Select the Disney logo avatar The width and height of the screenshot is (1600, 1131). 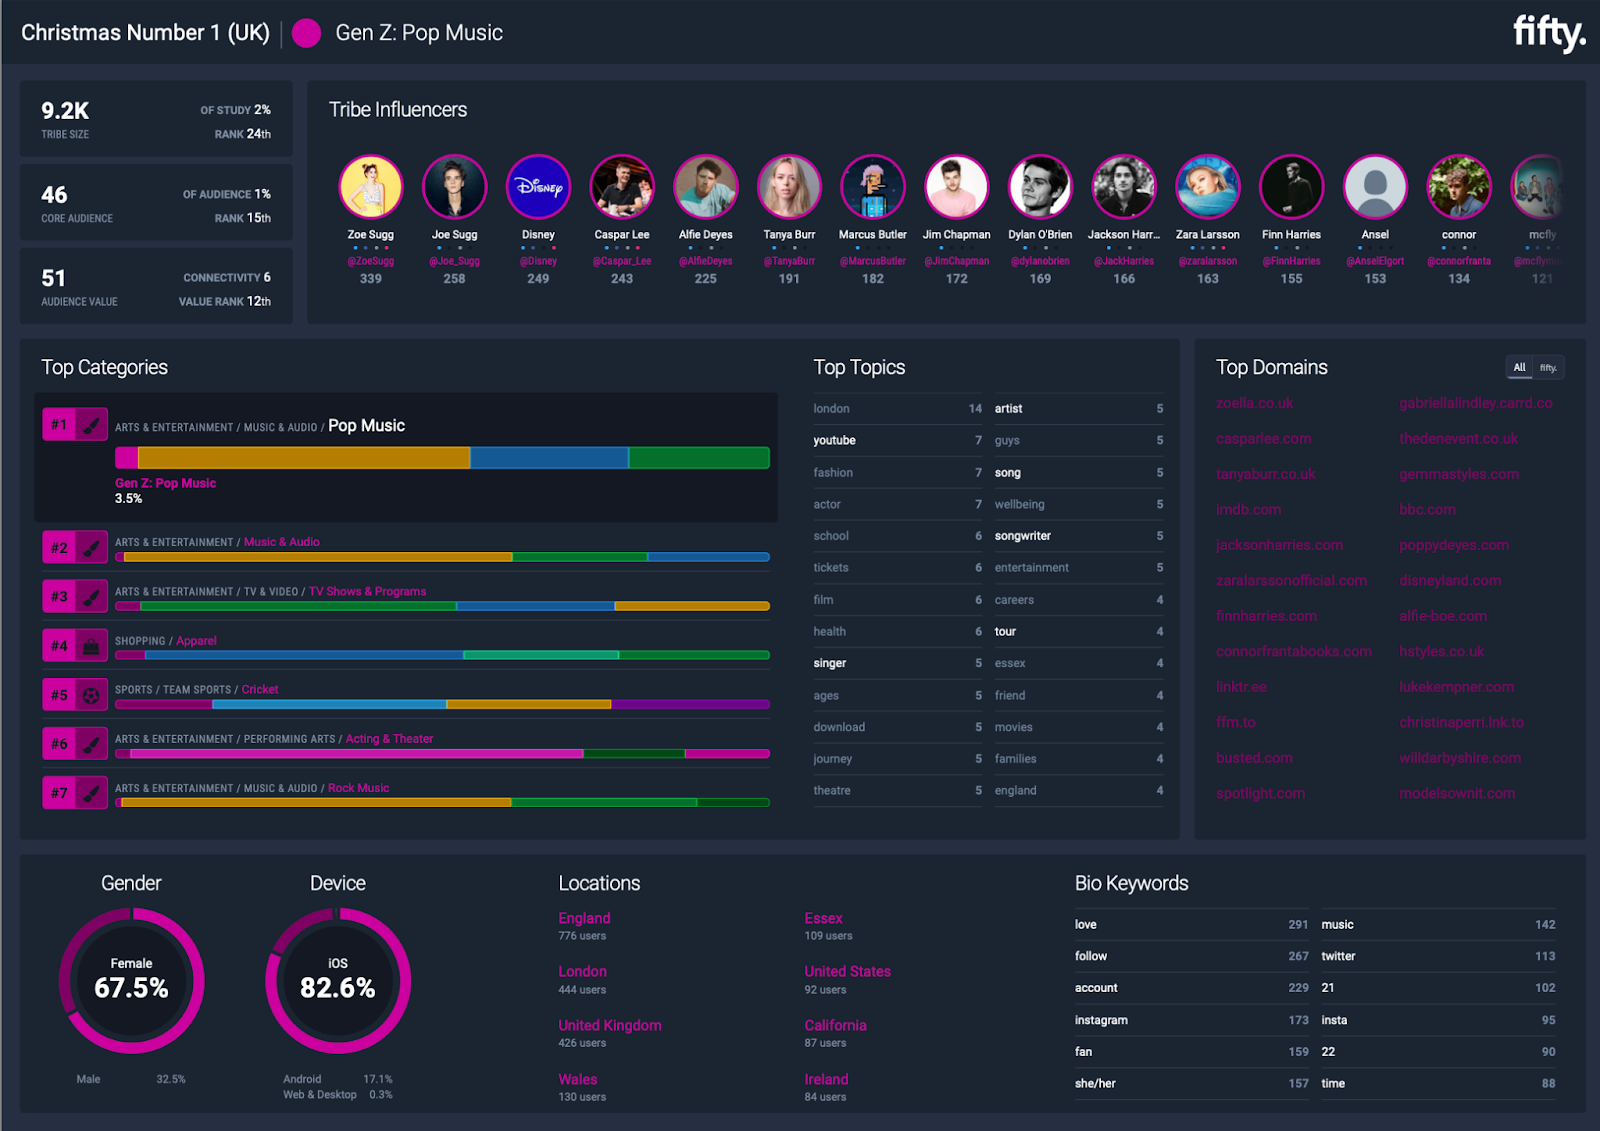pos(538,186)
